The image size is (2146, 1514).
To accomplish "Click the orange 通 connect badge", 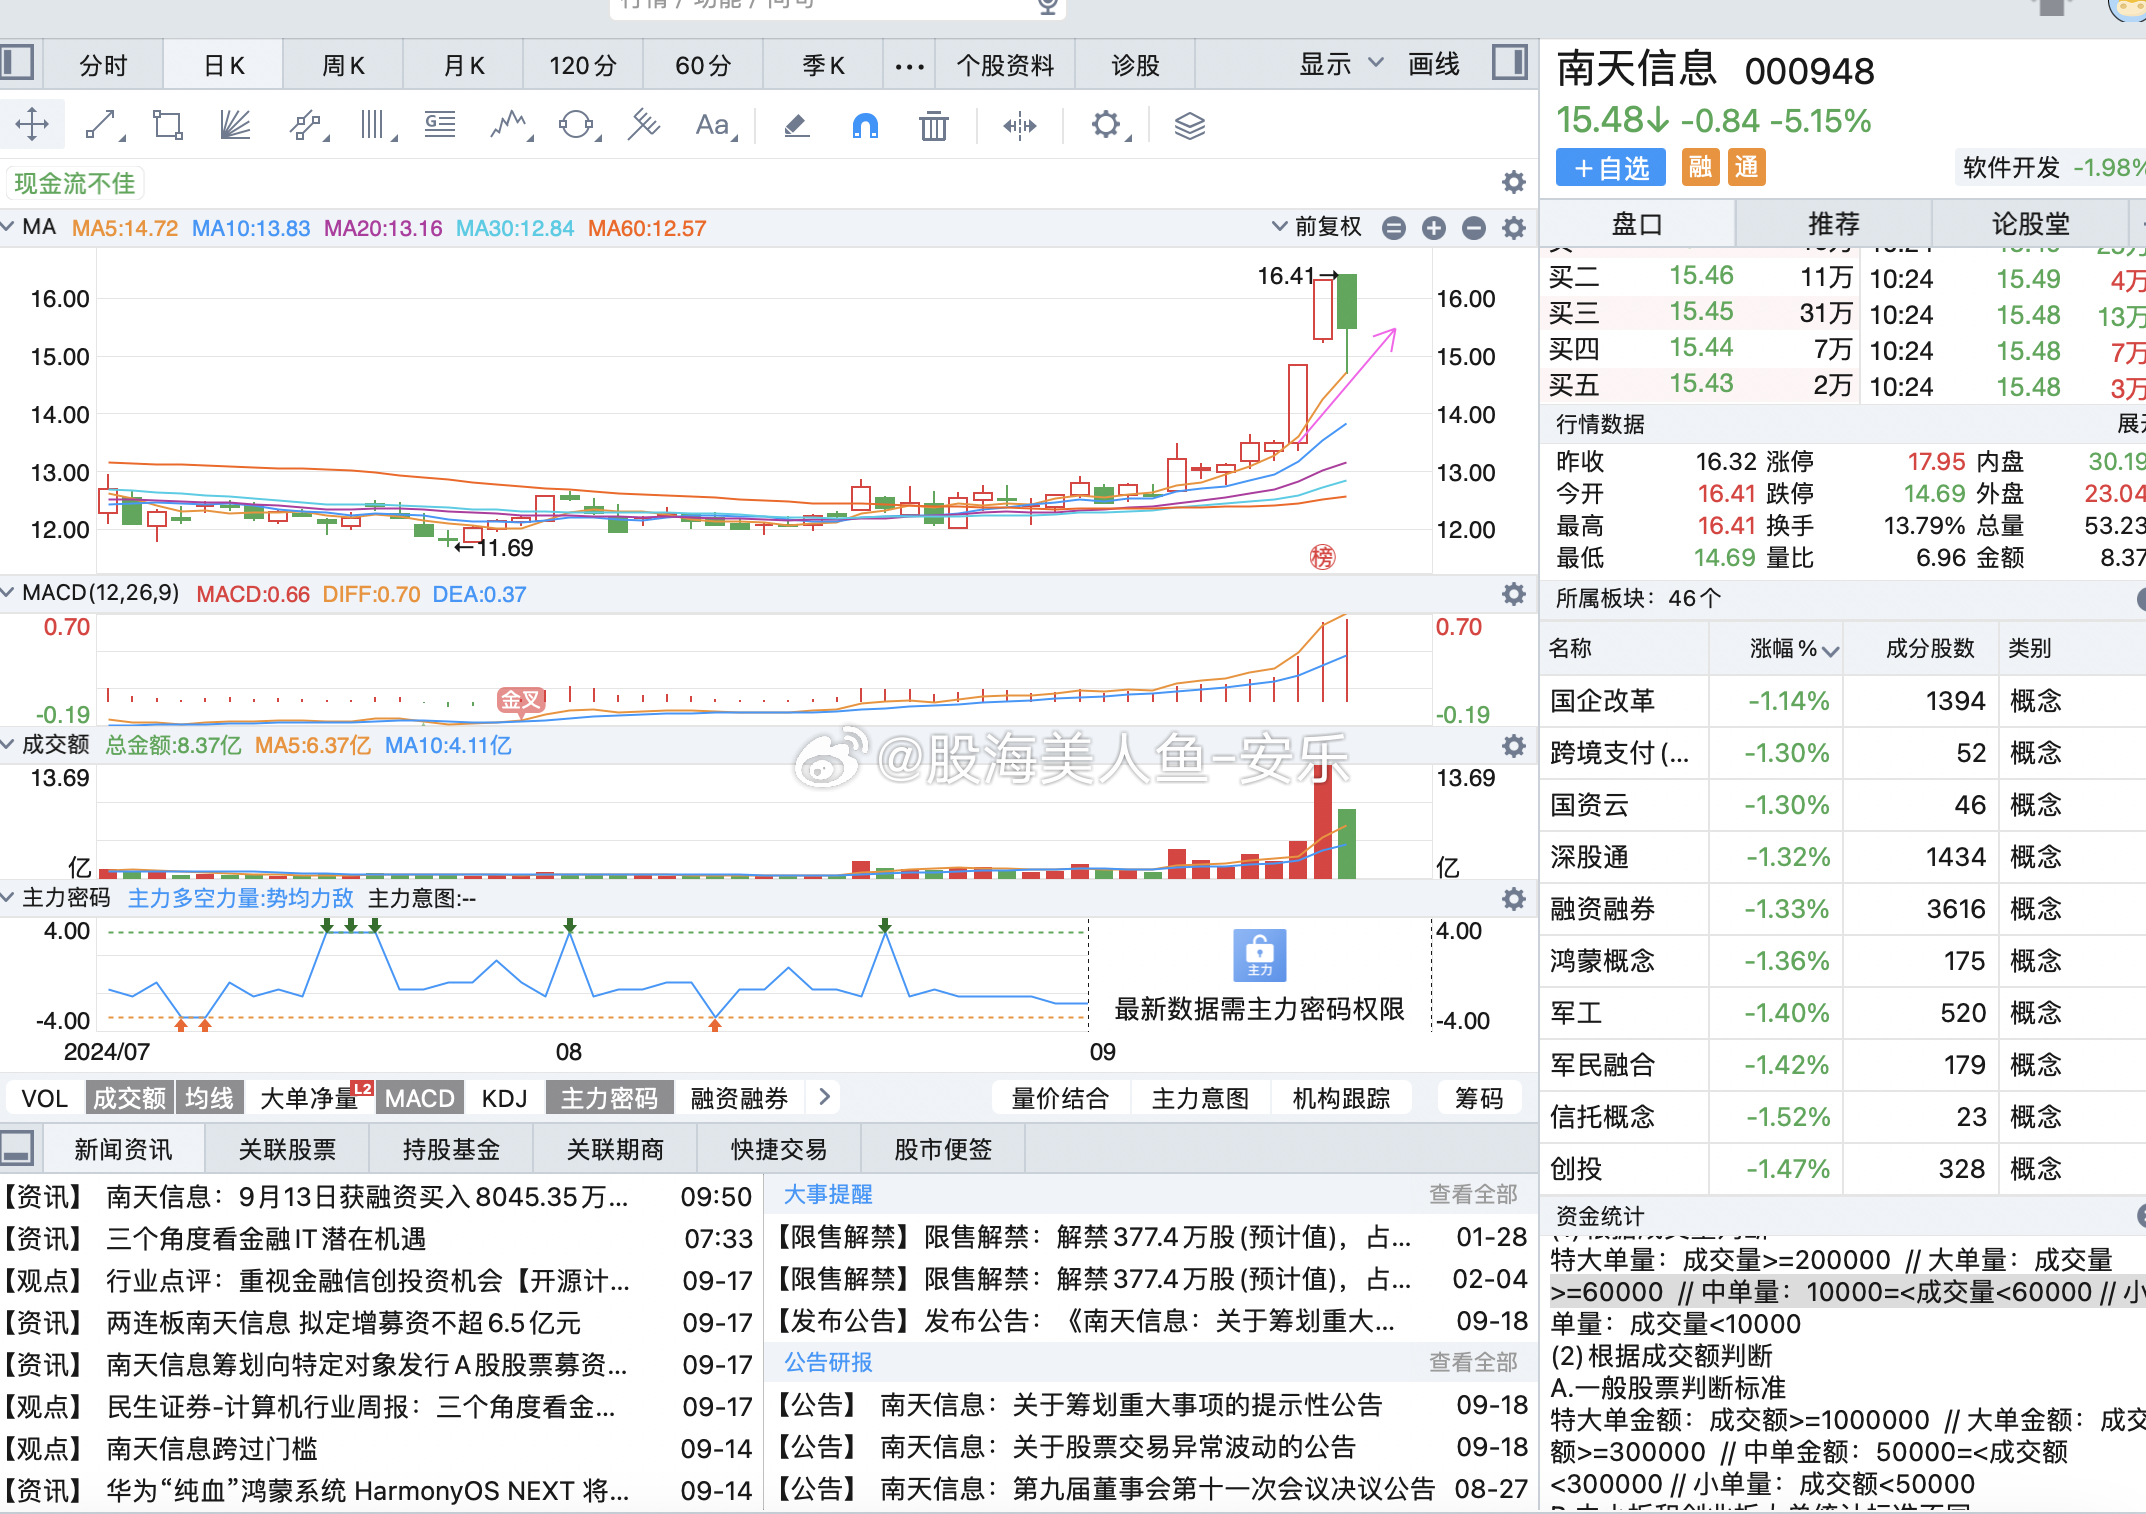I will [1746, 167].
